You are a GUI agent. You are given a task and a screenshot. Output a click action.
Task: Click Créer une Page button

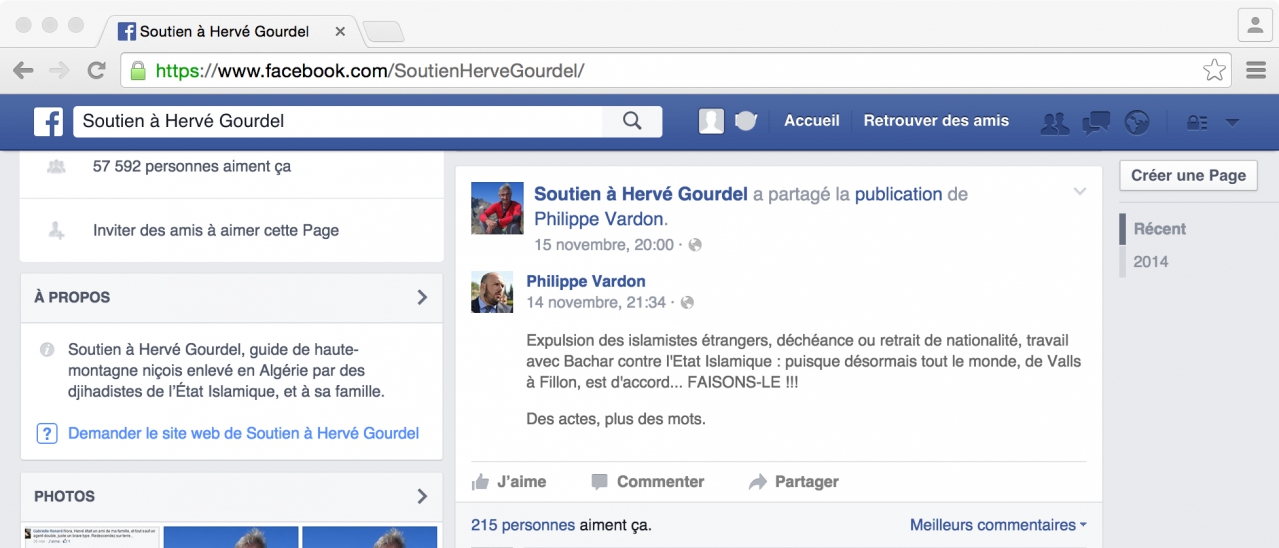(x=1188, y=175)
